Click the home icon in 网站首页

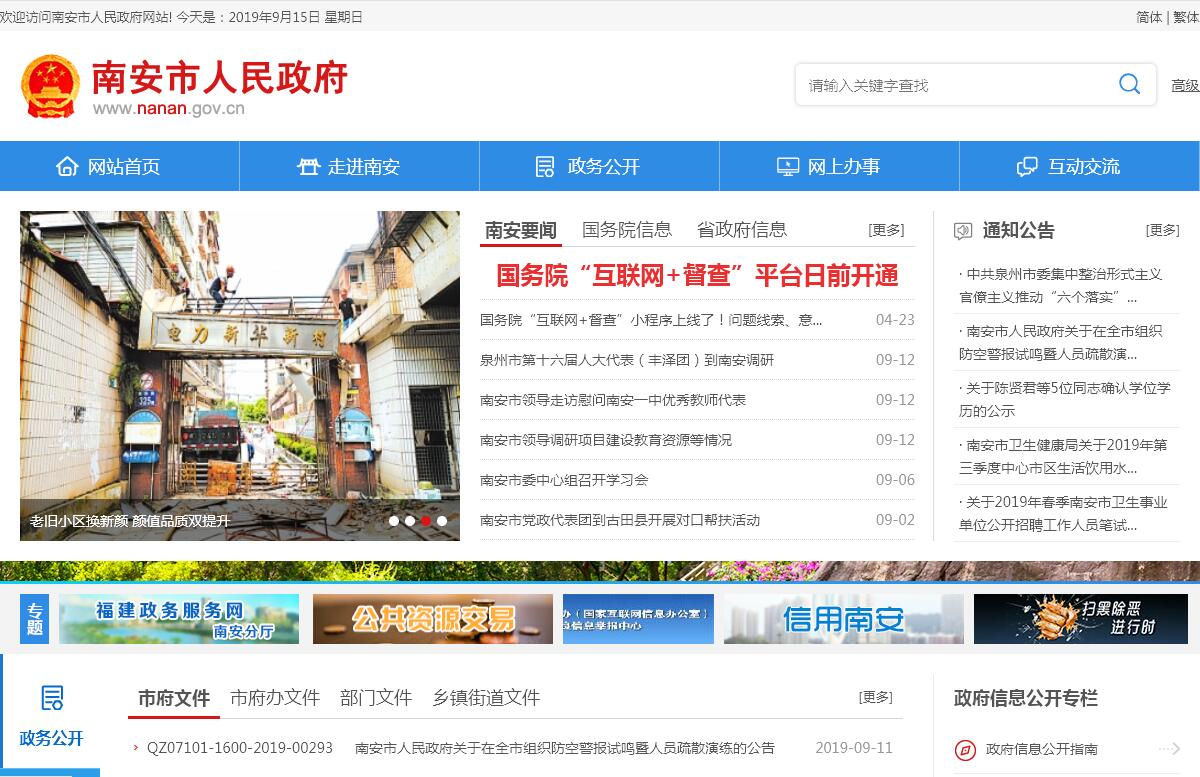(67, 166)
